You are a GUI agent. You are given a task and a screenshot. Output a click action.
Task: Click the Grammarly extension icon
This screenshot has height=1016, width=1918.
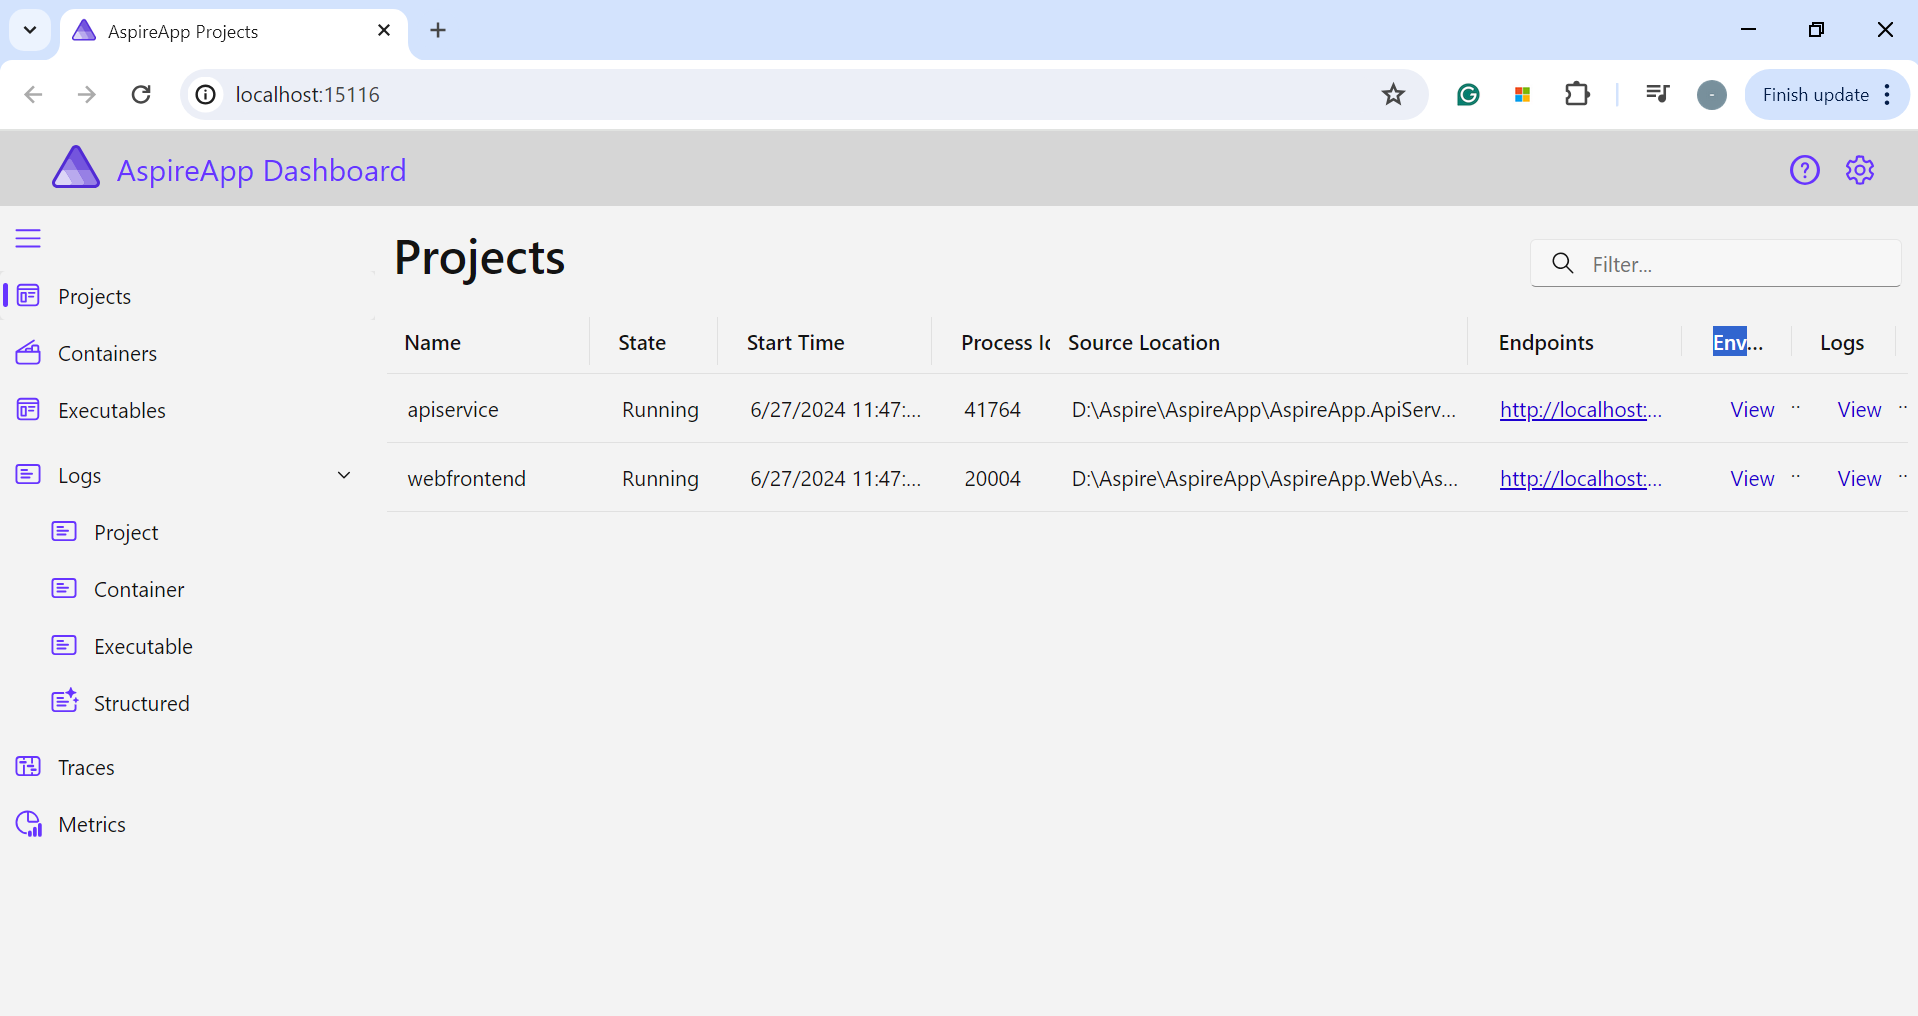(x=1467, y=95)
